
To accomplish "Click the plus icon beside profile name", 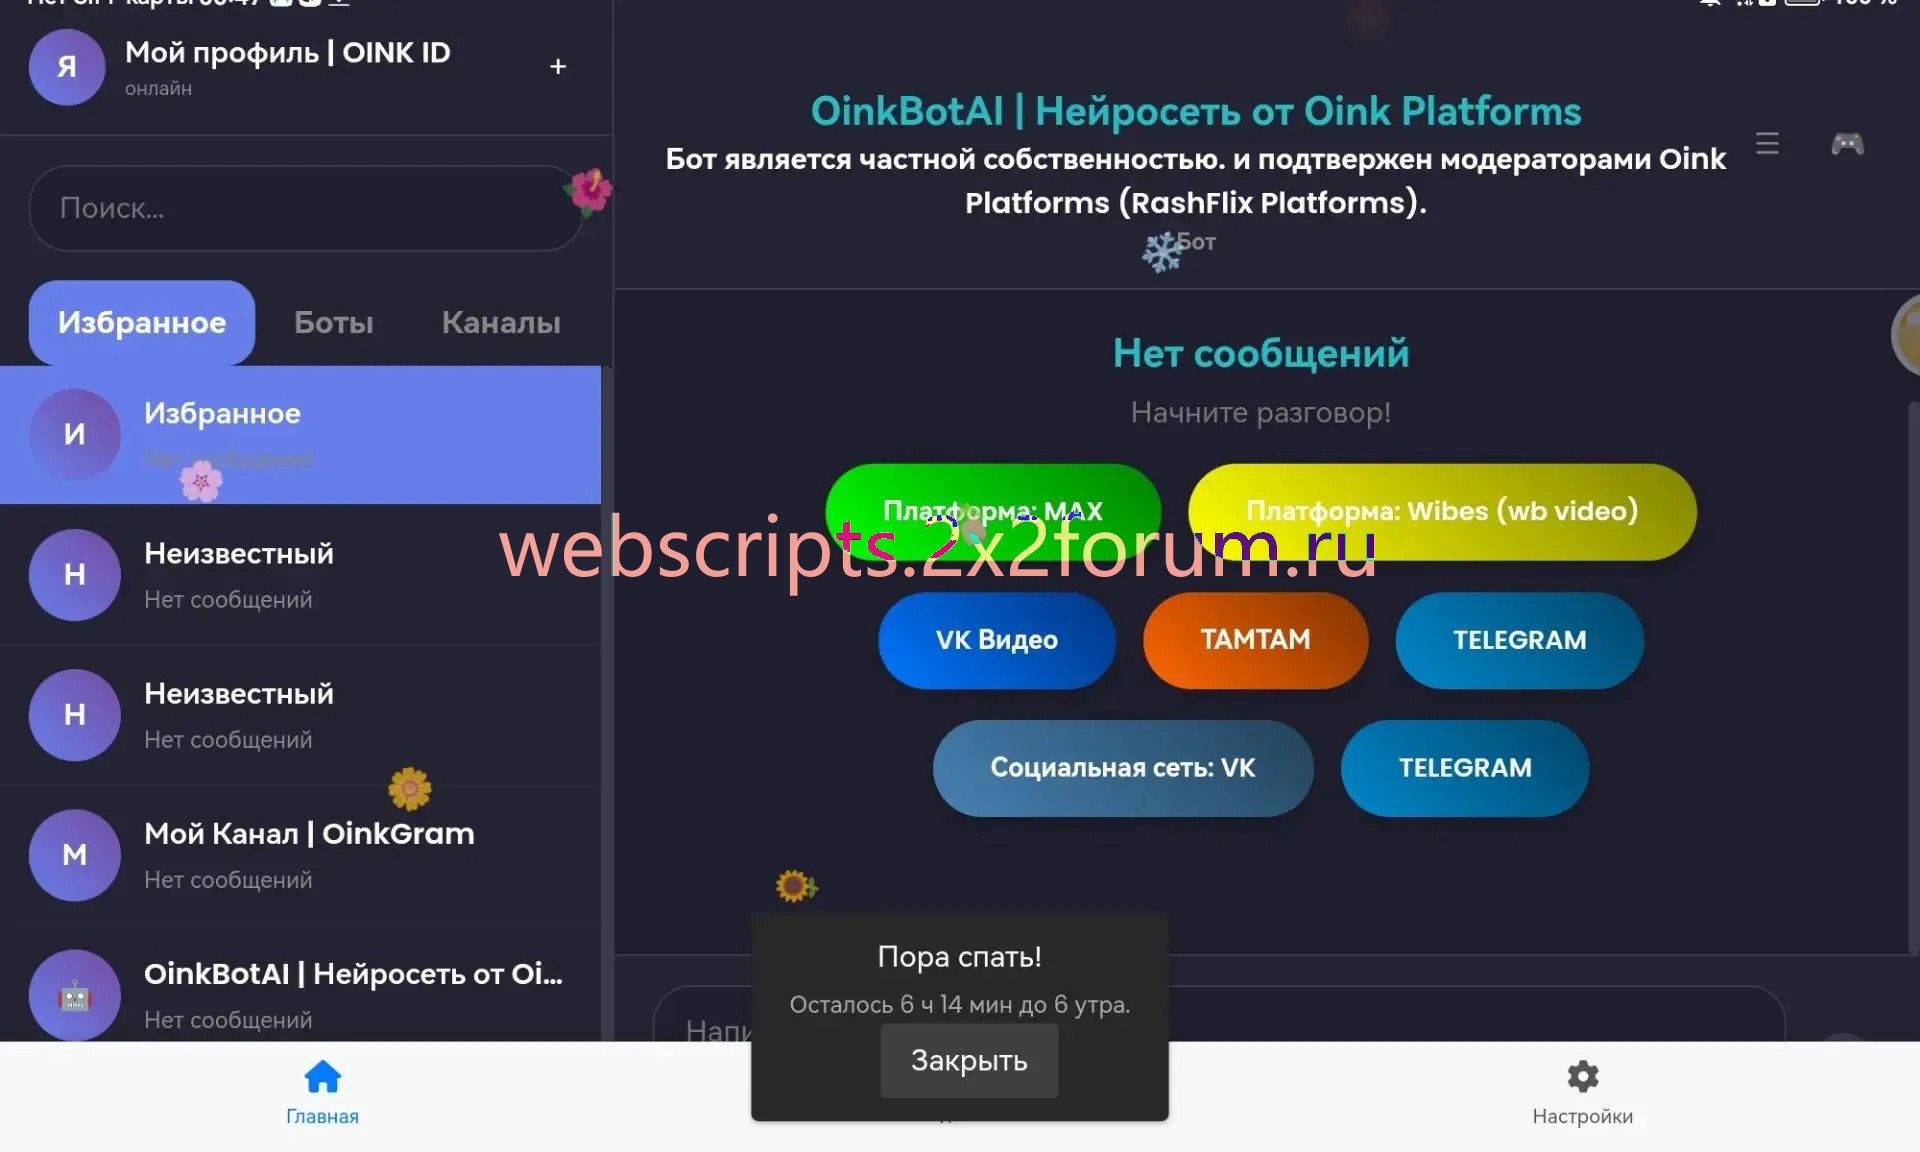I will point(558,66).
